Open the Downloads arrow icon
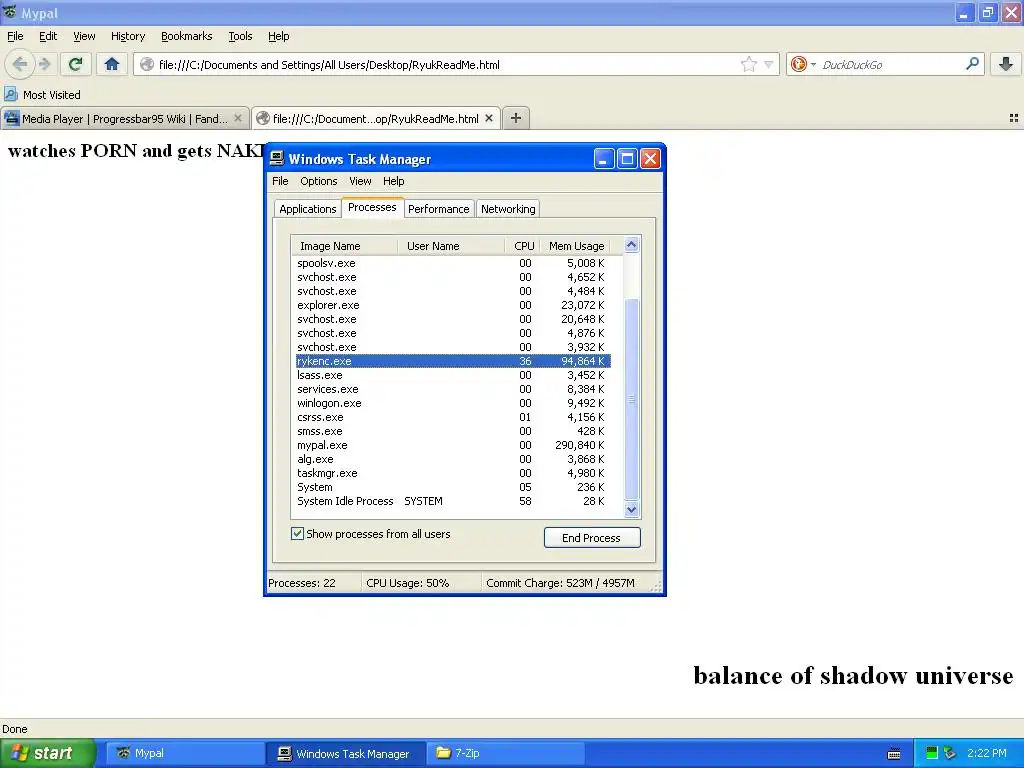1024x768 pixels. click(1006, 64)
